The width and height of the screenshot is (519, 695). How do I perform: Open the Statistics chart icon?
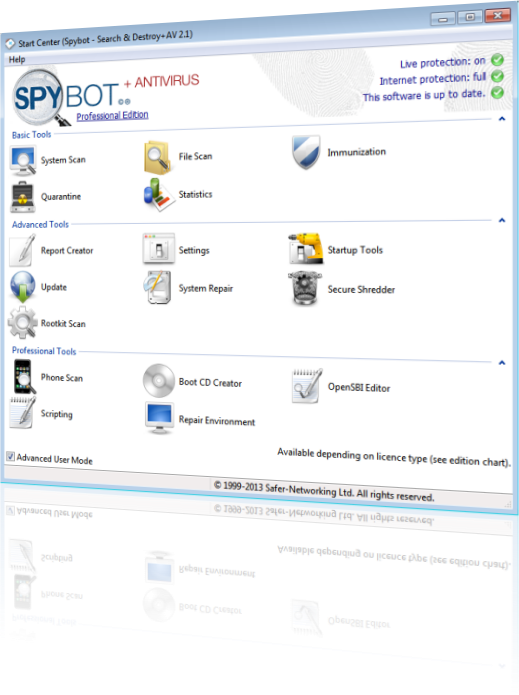(159, 195)
